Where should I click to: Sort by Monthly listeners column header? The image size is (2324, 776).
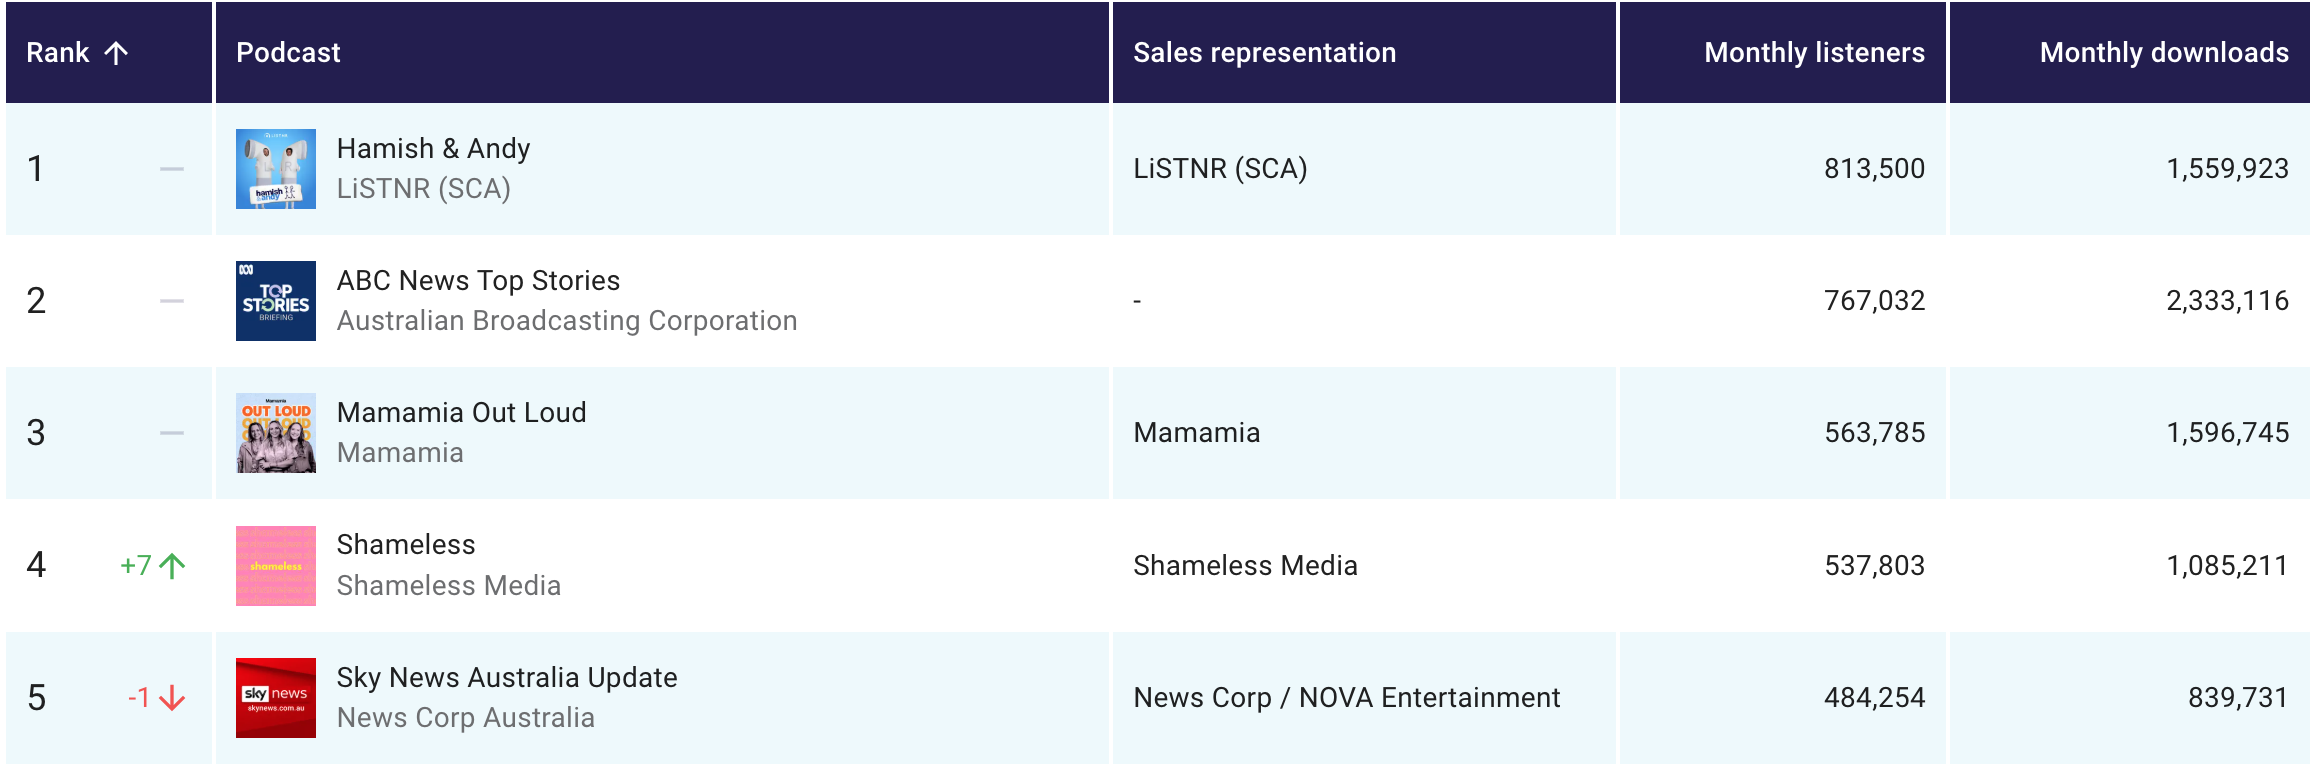pyautogui.click(x=1814, y=53)
